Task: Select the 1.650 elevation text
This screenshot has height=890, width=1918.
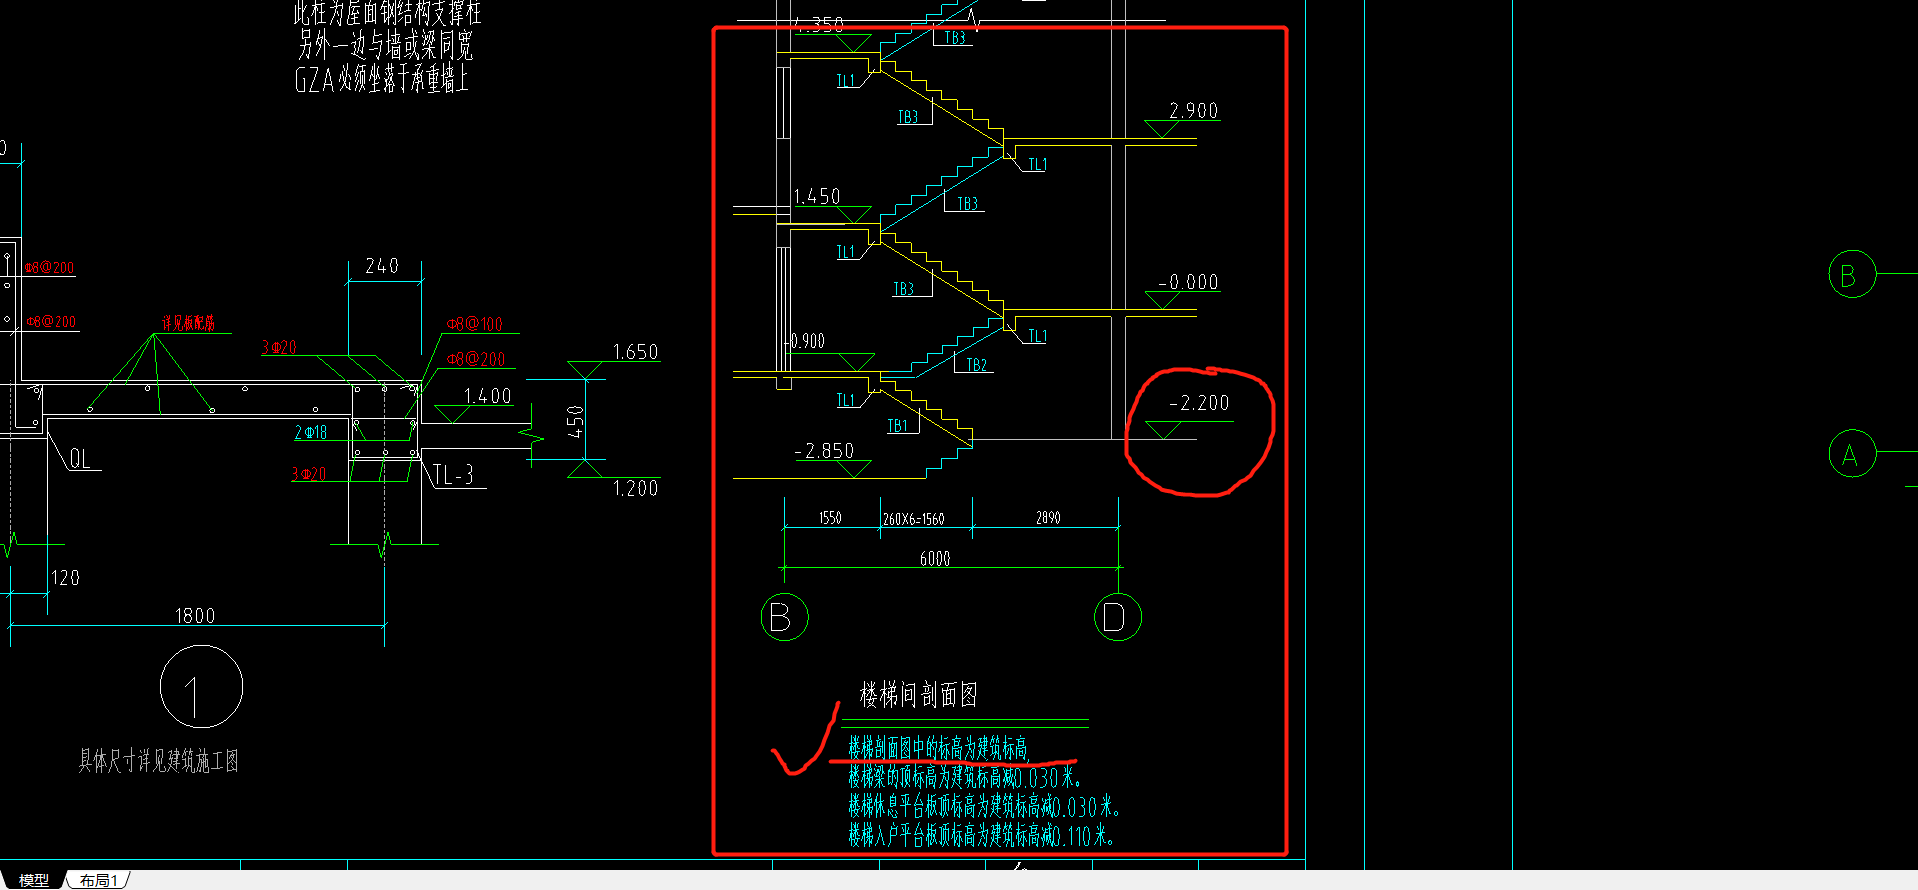Action: (636, 352)
